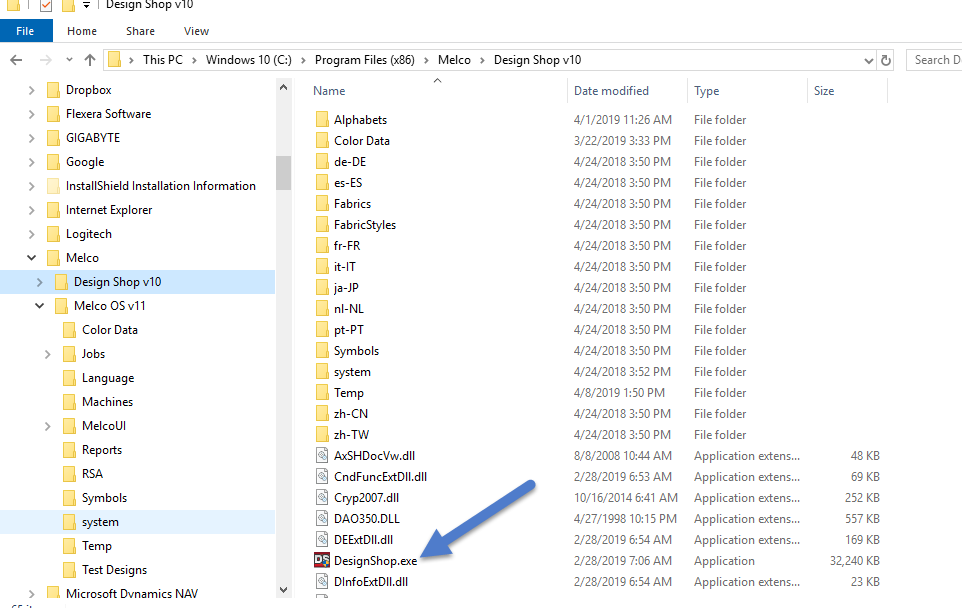The width and height of the screenshot is (962, 608).
Task: Collapse the Melco OS v11 tree node
Action: tap(40, 306)
